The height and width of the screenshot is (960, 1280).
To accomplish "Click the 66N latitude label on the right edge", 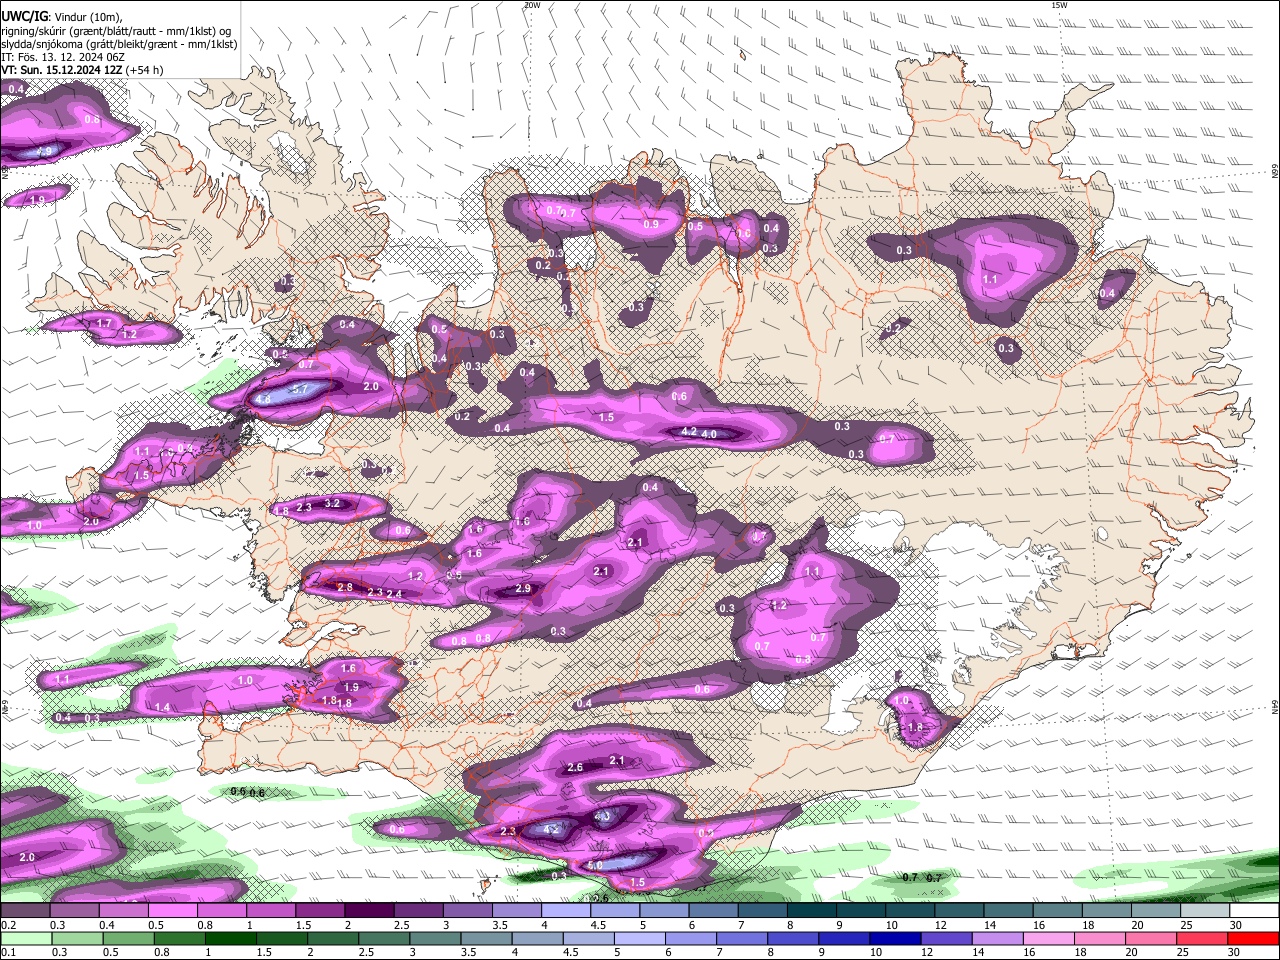I will point(1275,171).
